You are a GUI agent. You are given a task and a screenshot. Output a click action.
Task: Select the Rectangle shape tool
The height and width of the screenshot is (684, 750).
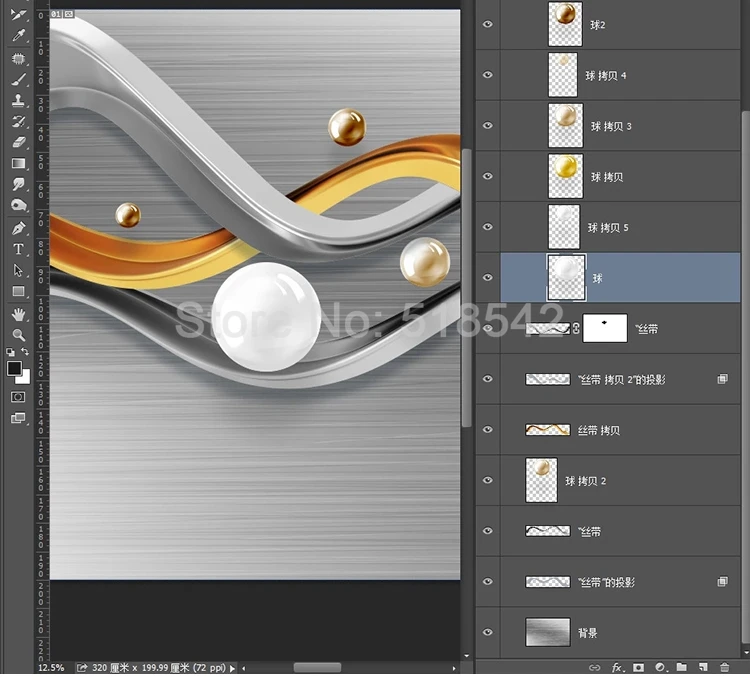coord(19,291)
